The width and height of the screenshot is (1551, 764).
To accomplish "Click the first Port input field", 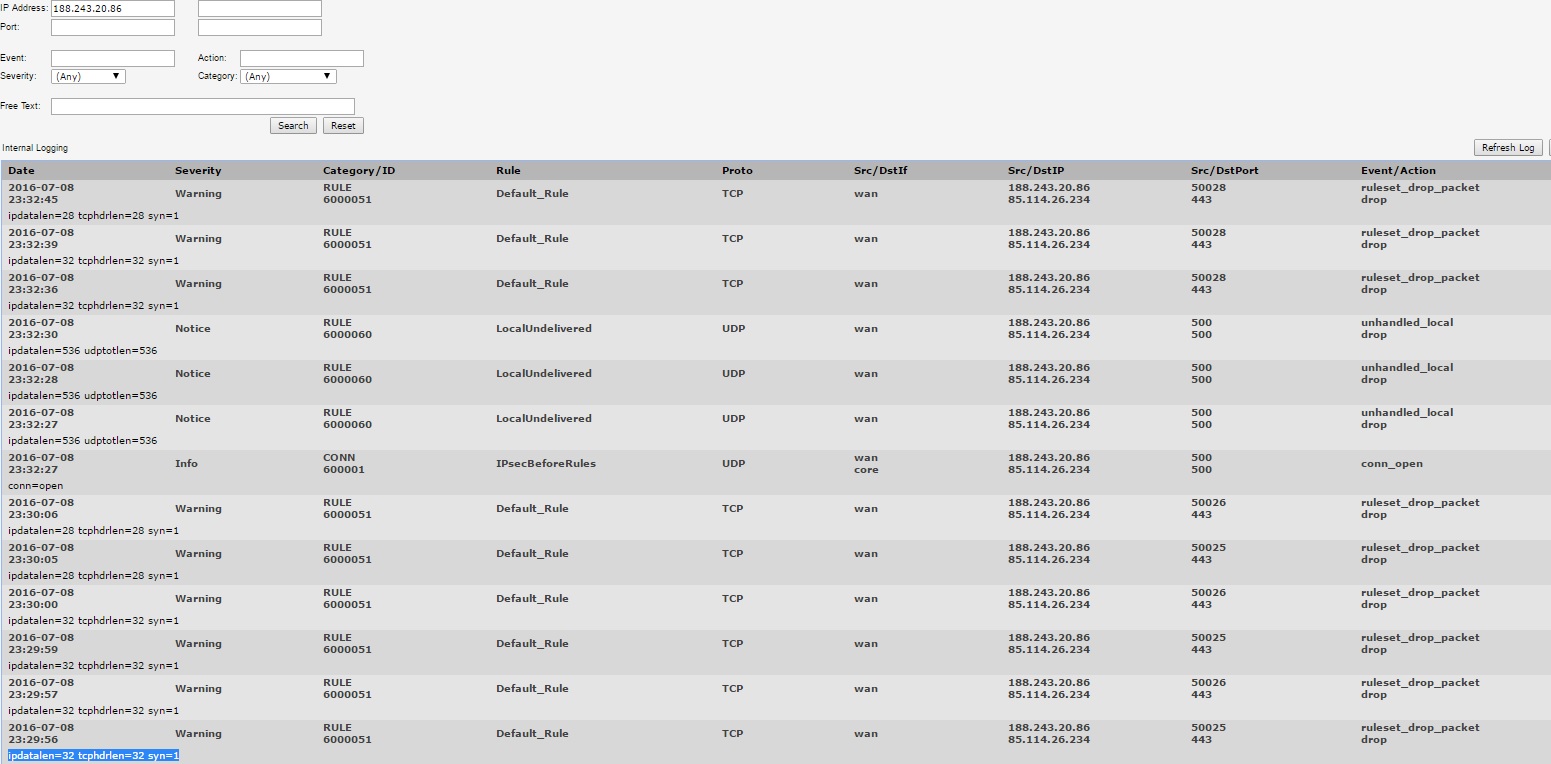I will pyautogui.click(x=112, y=28).
